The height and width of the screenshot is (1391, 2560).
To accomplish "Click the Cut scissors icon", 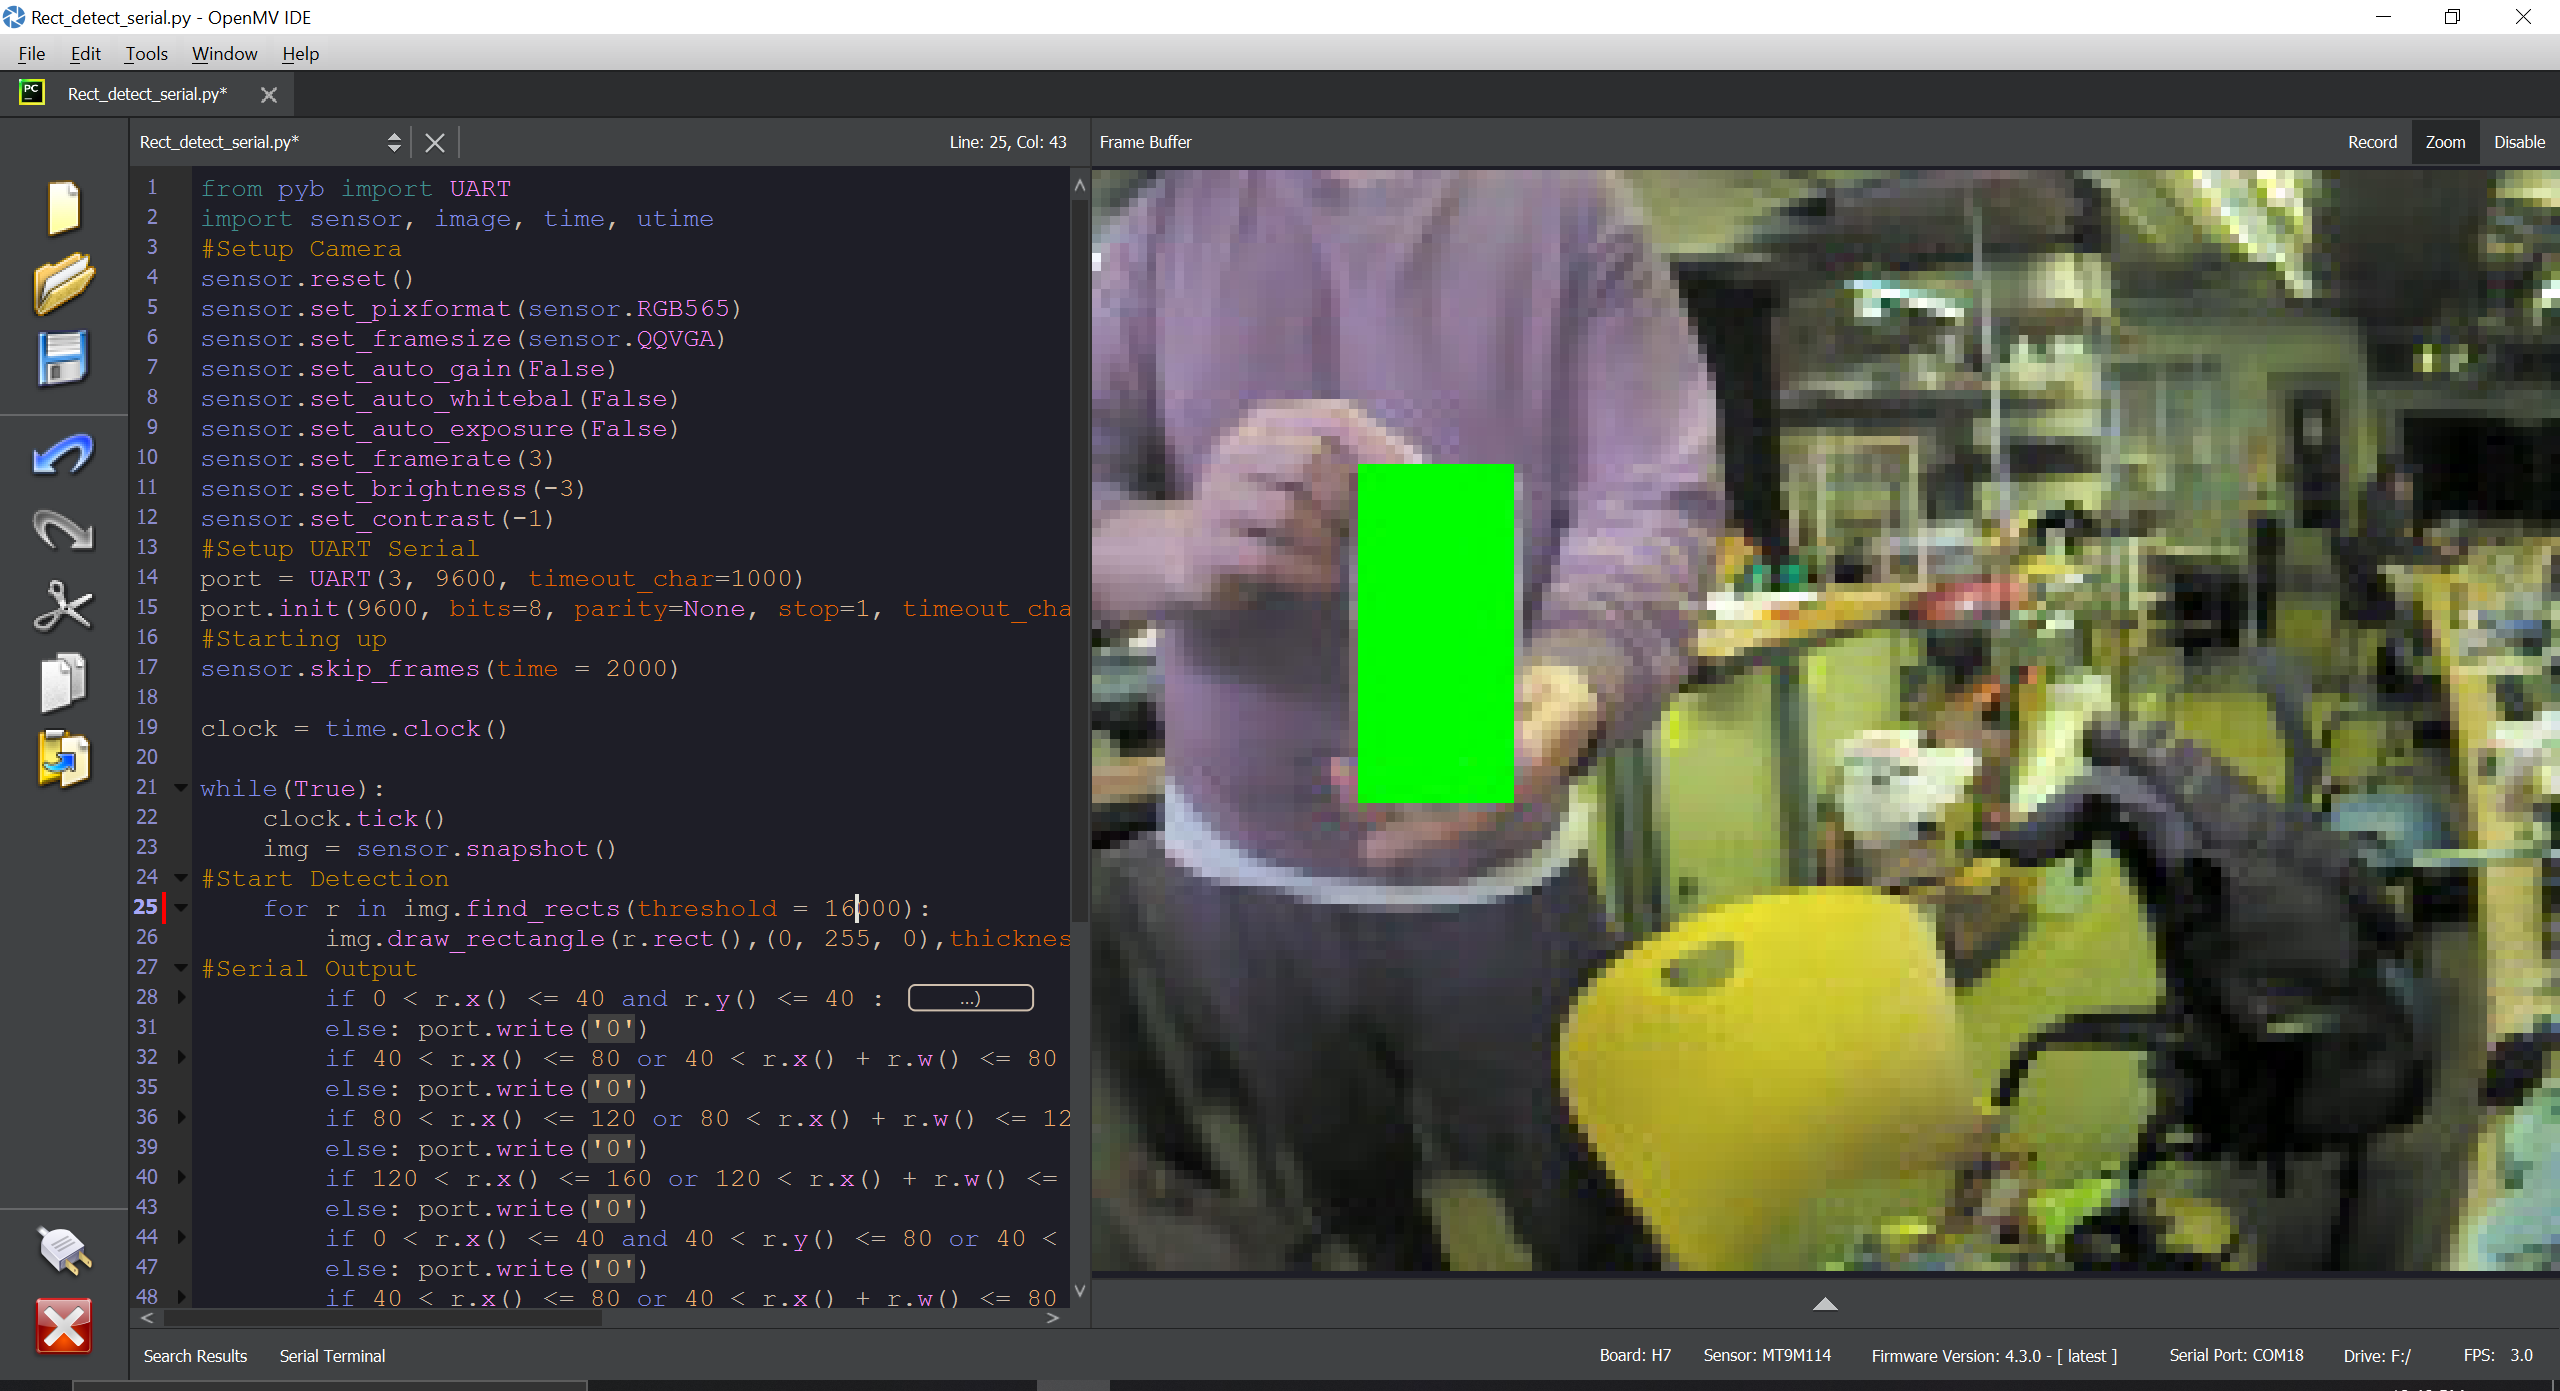I will (x=63, y=606).
